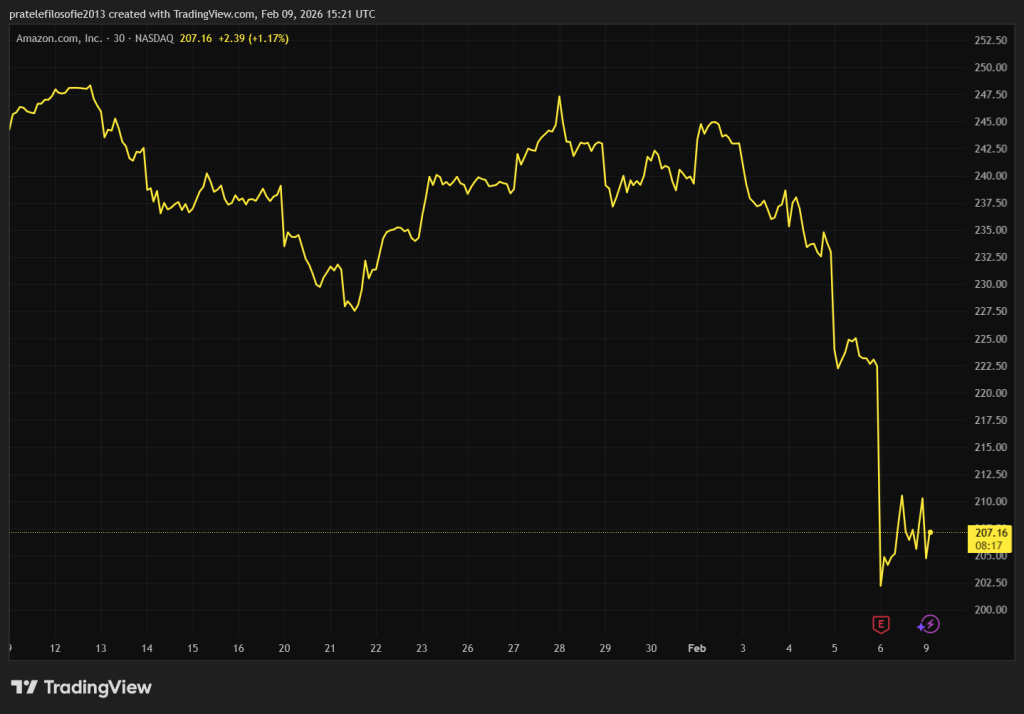Click the TradingView logo at bottom left

81,687
